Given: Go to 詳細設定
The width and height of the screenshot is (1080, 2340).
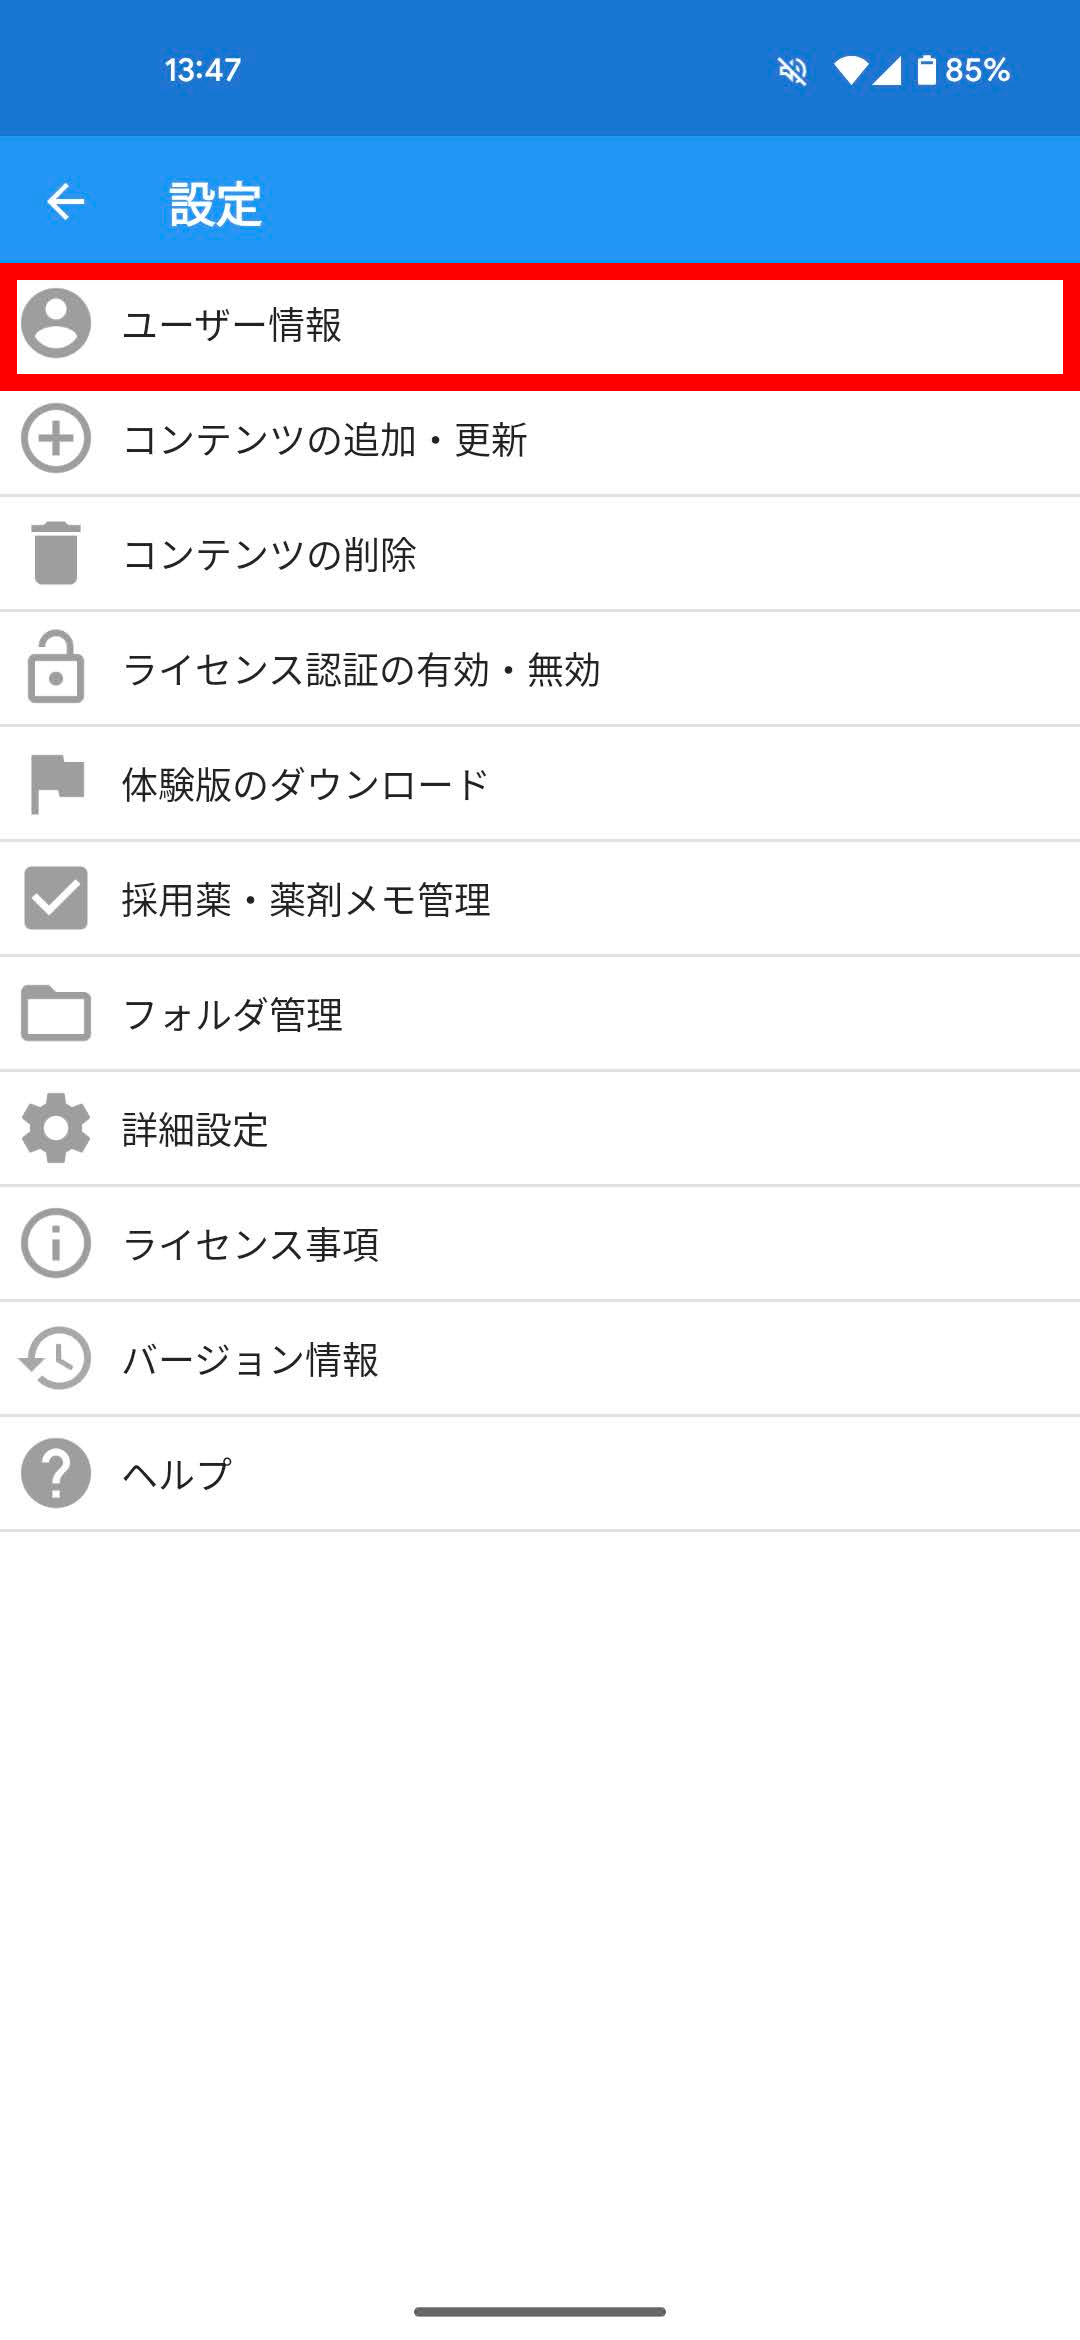Looking at the screenshot, I should click(x=195, y=1131).
